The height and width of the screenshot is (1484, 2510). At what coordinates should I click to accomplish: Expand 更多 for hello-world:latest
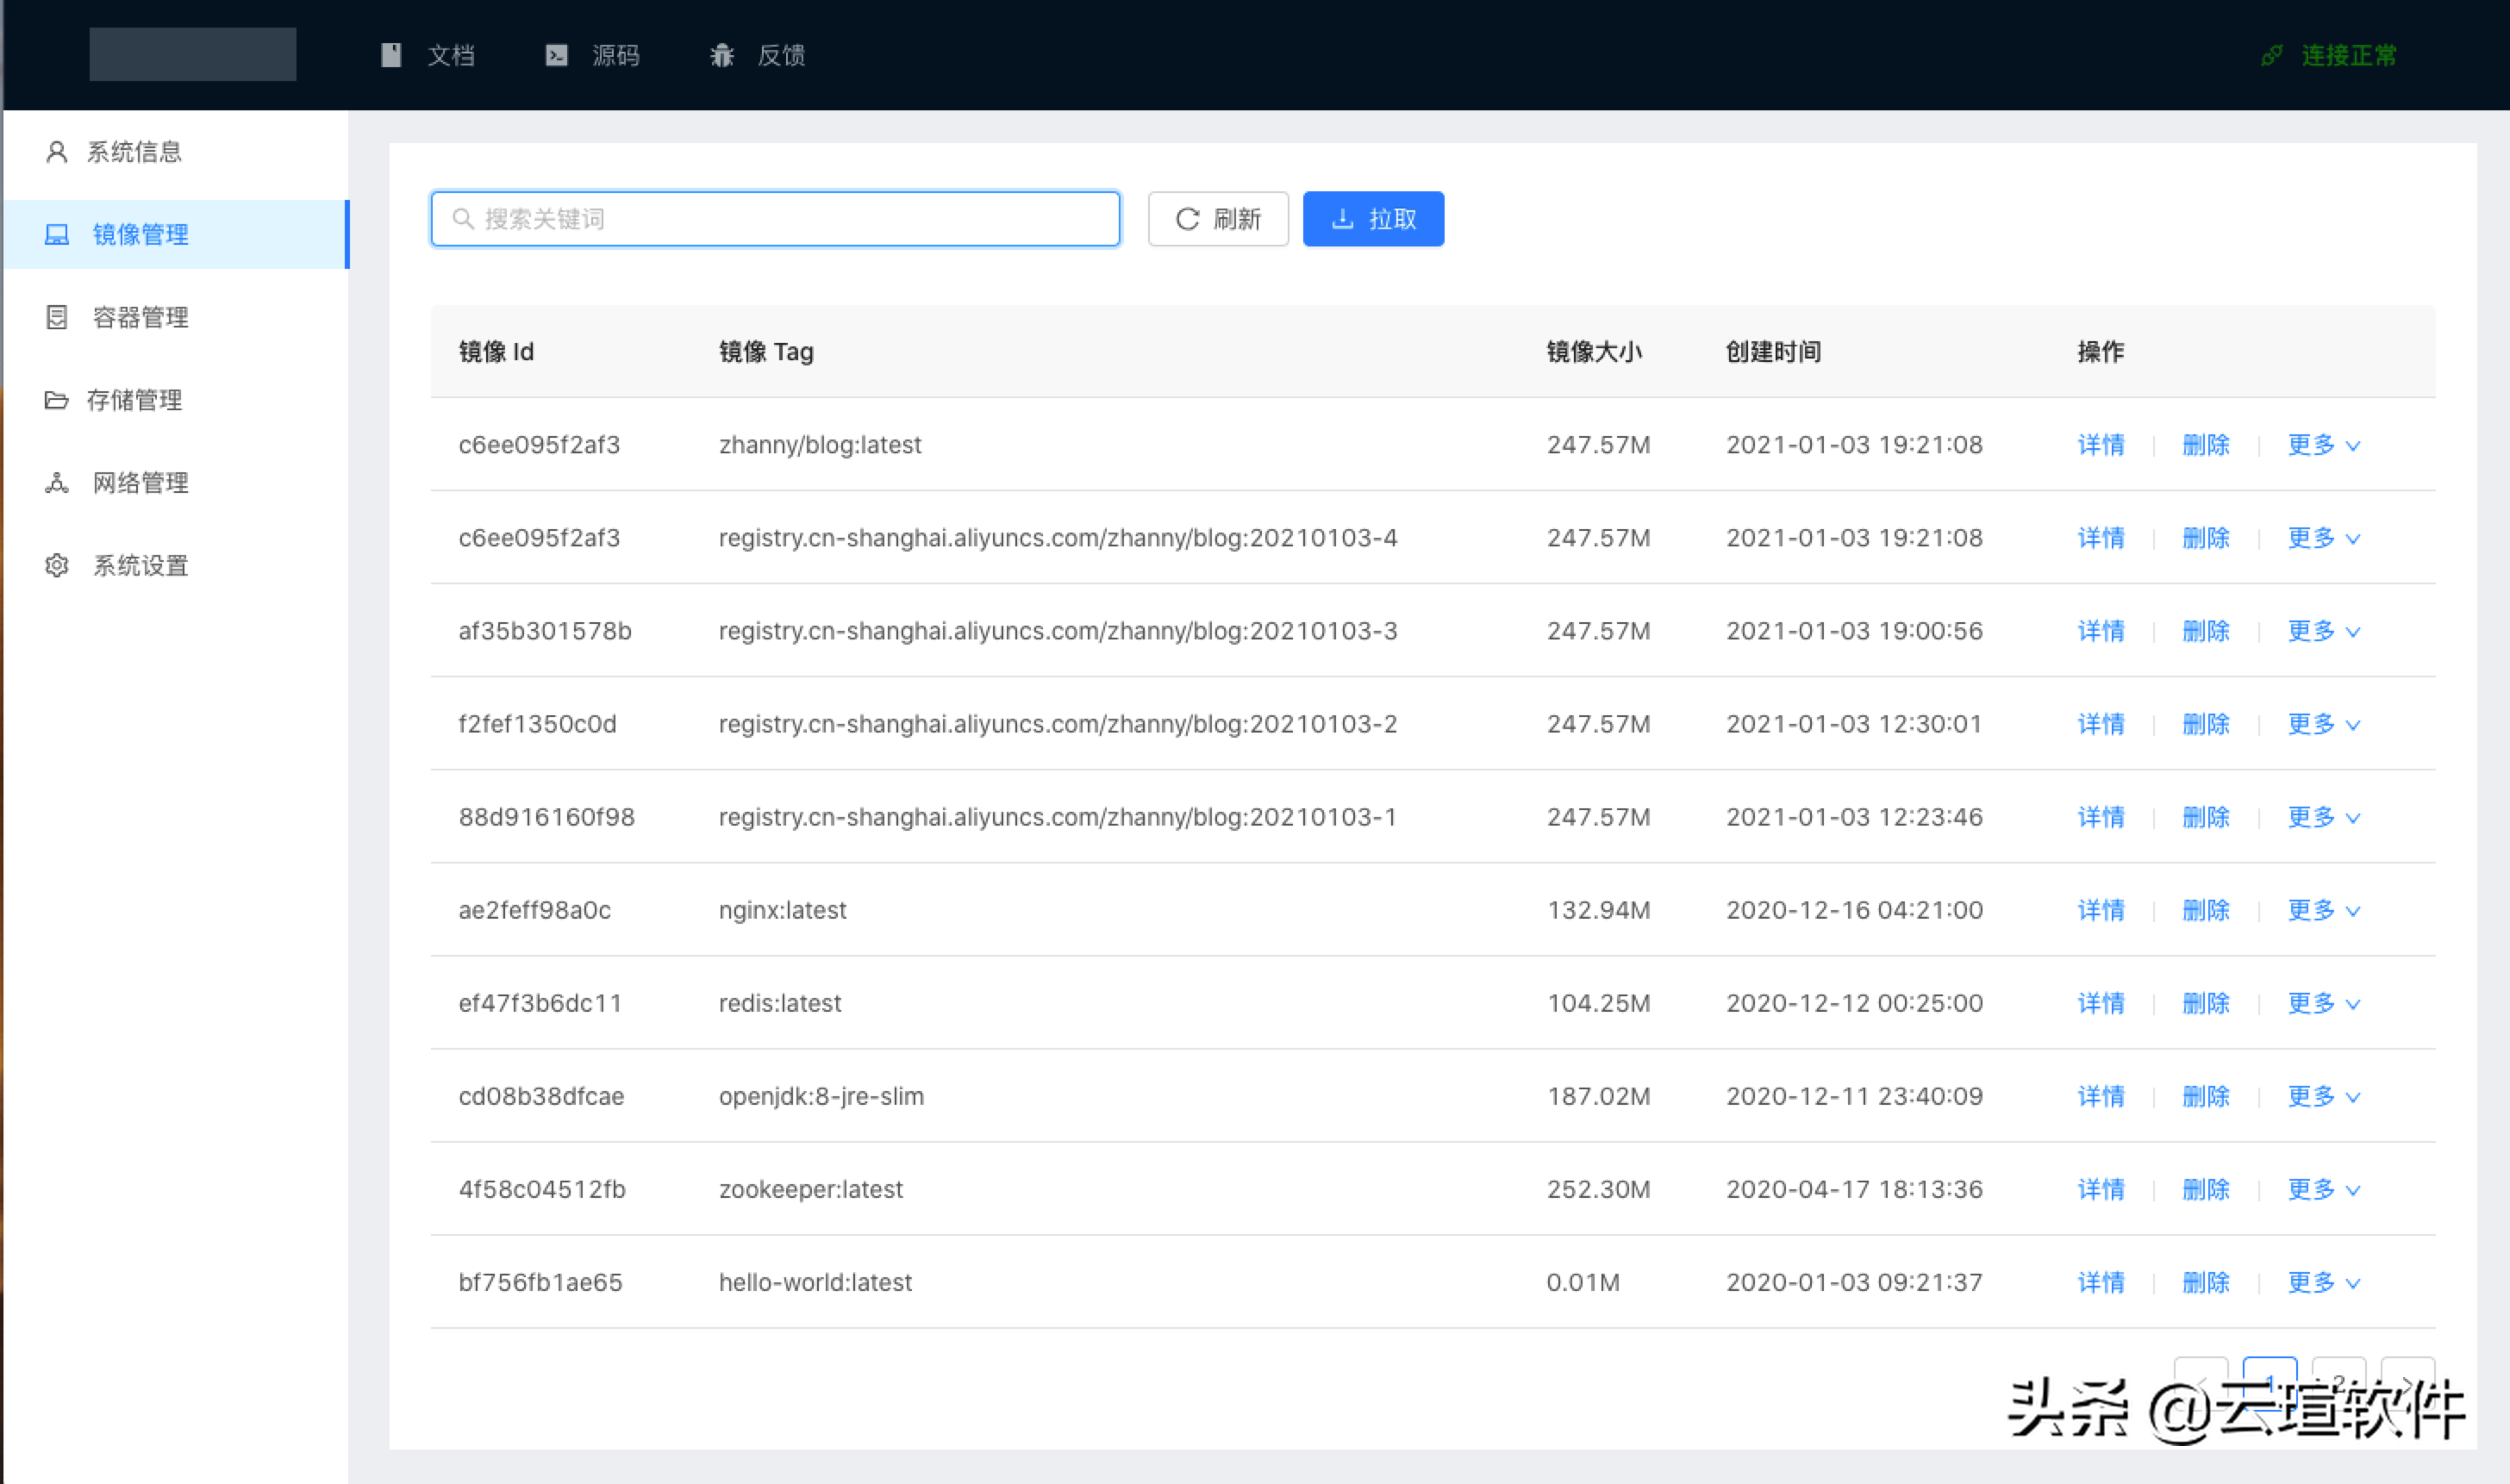pos(2324,1282)
